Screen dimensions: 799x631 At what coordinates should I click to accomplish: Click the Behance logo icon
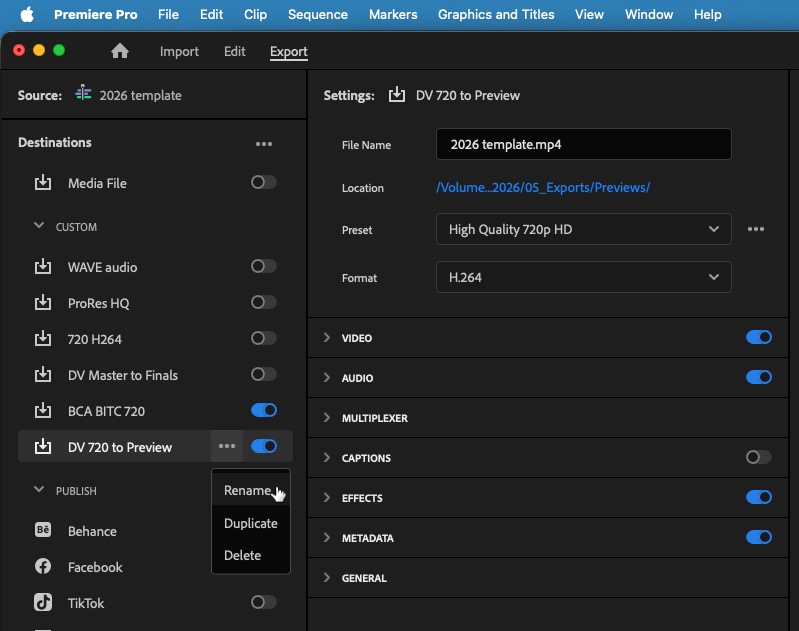[x=43, y=530]
